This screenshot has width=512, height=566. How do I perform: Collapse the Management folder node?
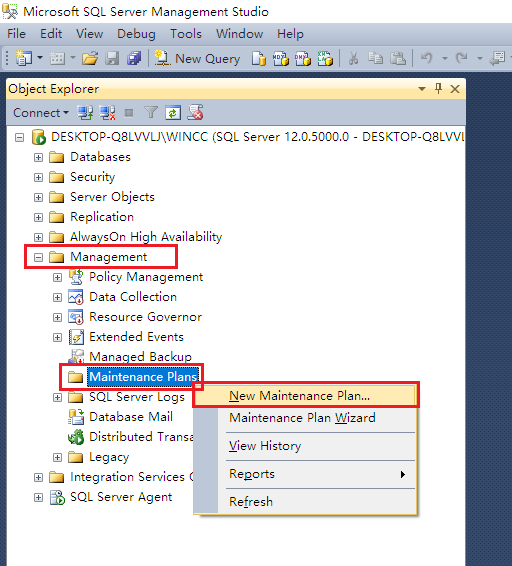(38, 257)
